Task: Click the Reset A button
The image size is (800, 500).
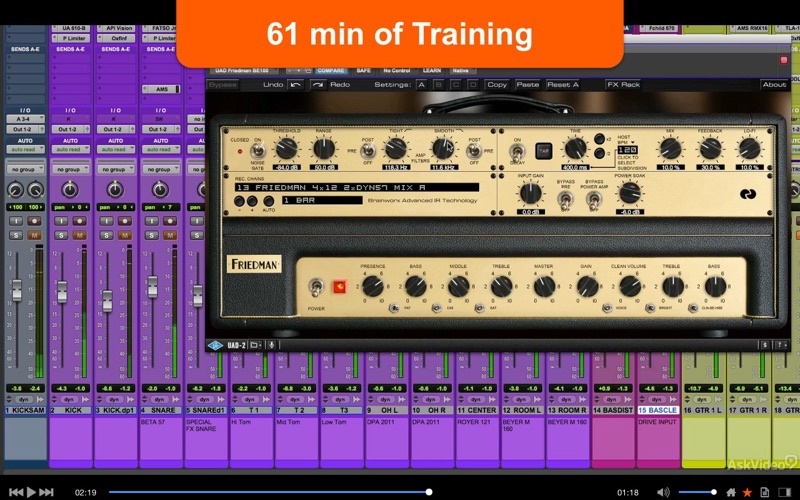Action: pos(563,85)
